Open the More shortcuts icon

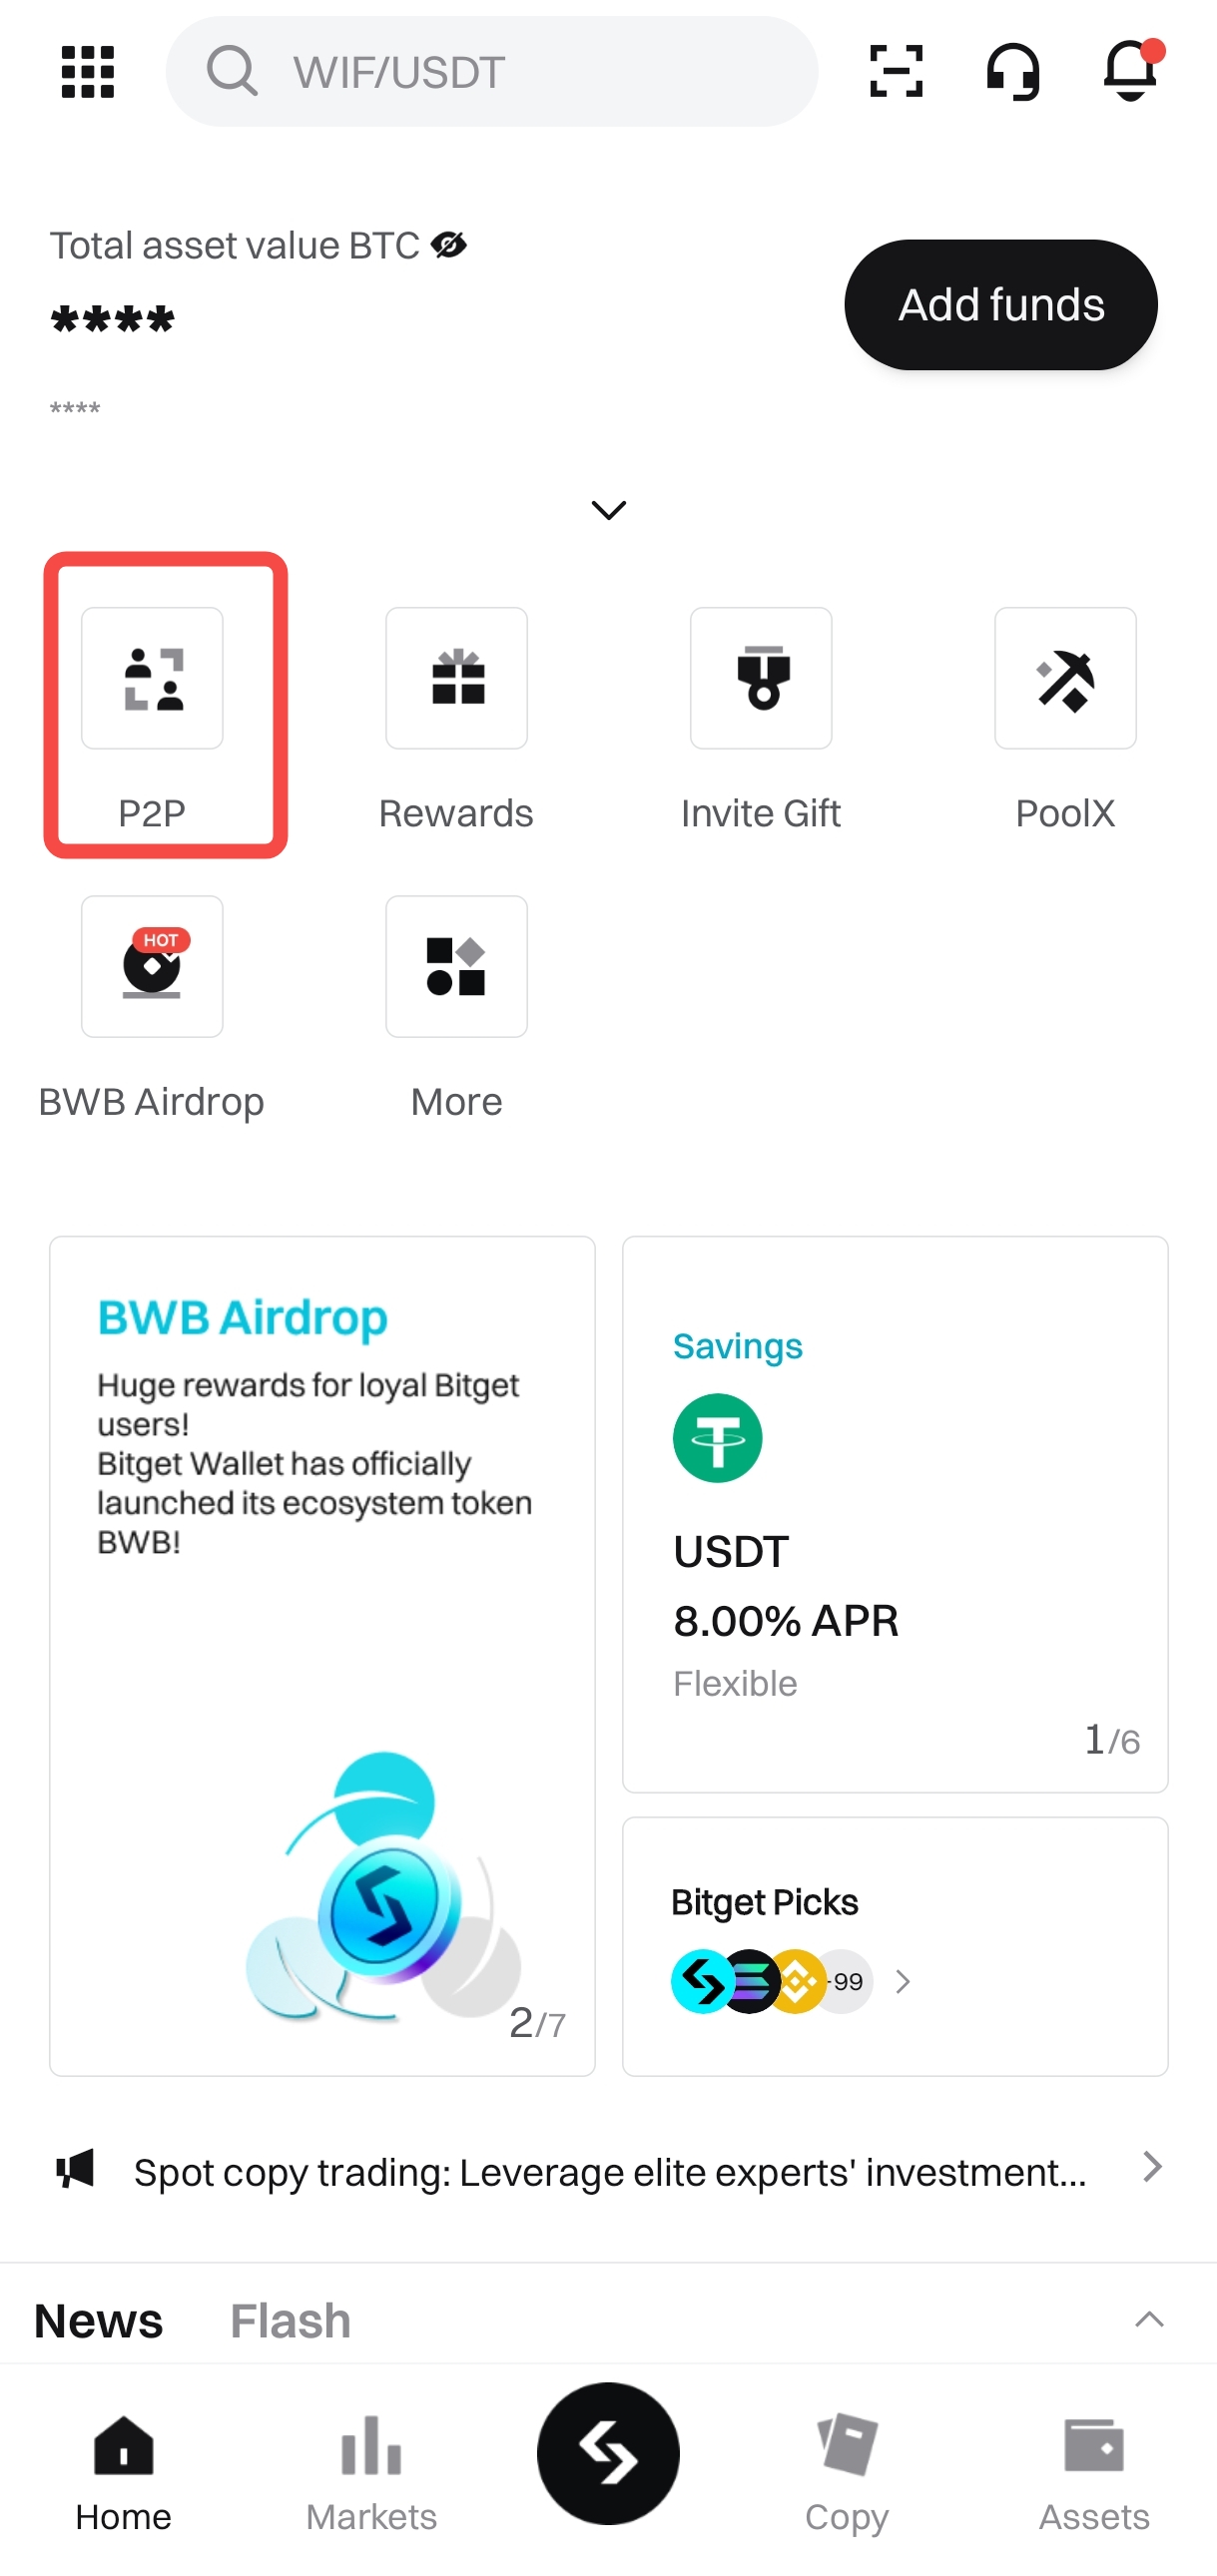(456, 966)
